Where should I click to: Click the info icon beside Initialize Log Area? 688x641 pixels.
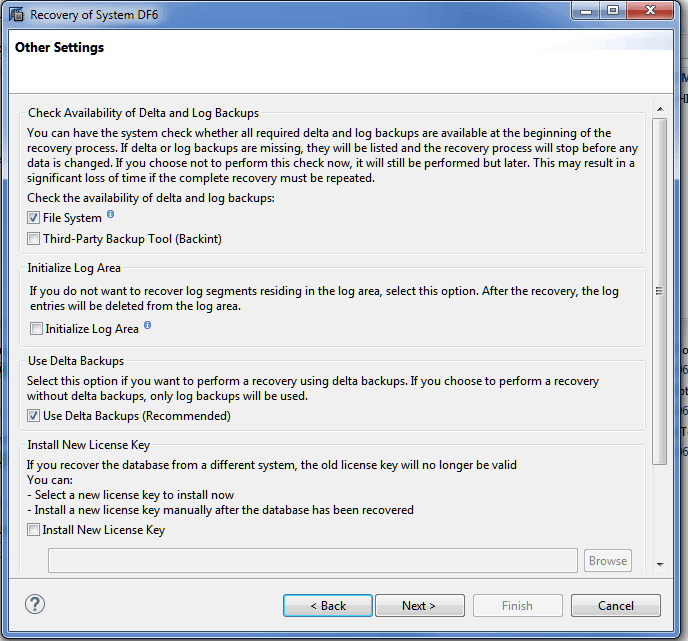click(x=148, y=325)
